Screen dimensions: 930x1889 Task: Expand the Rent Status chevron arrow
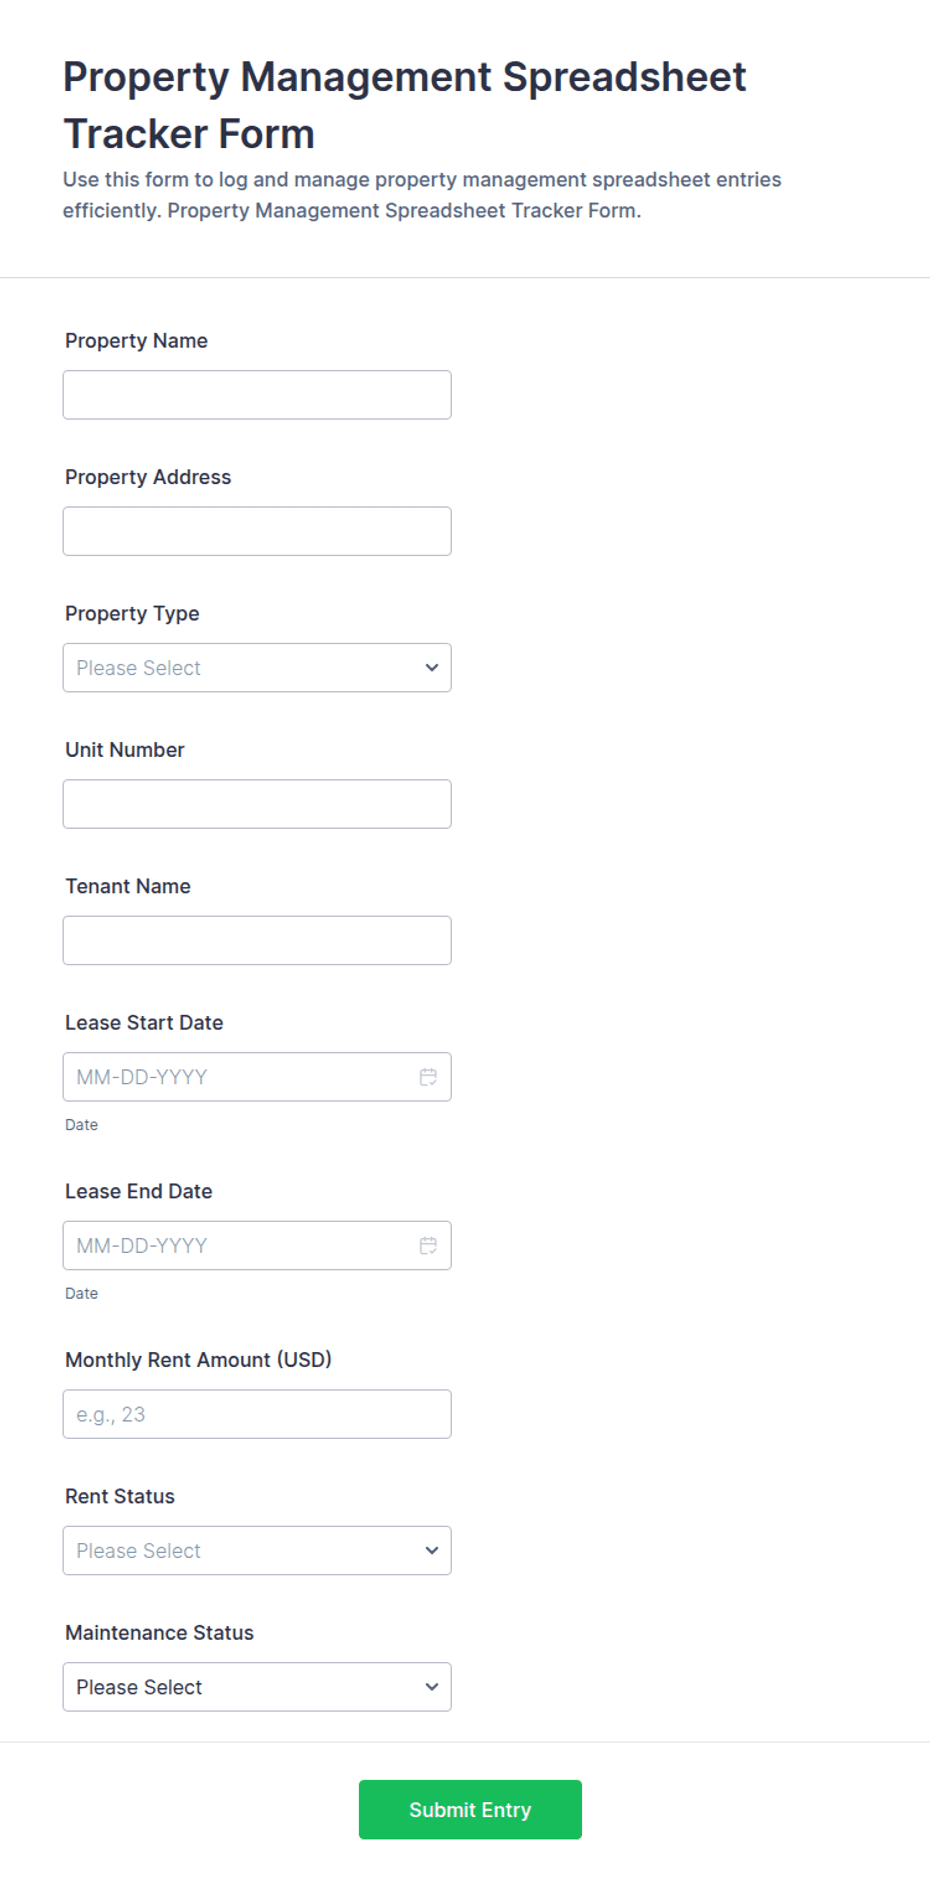(432, 1550)
